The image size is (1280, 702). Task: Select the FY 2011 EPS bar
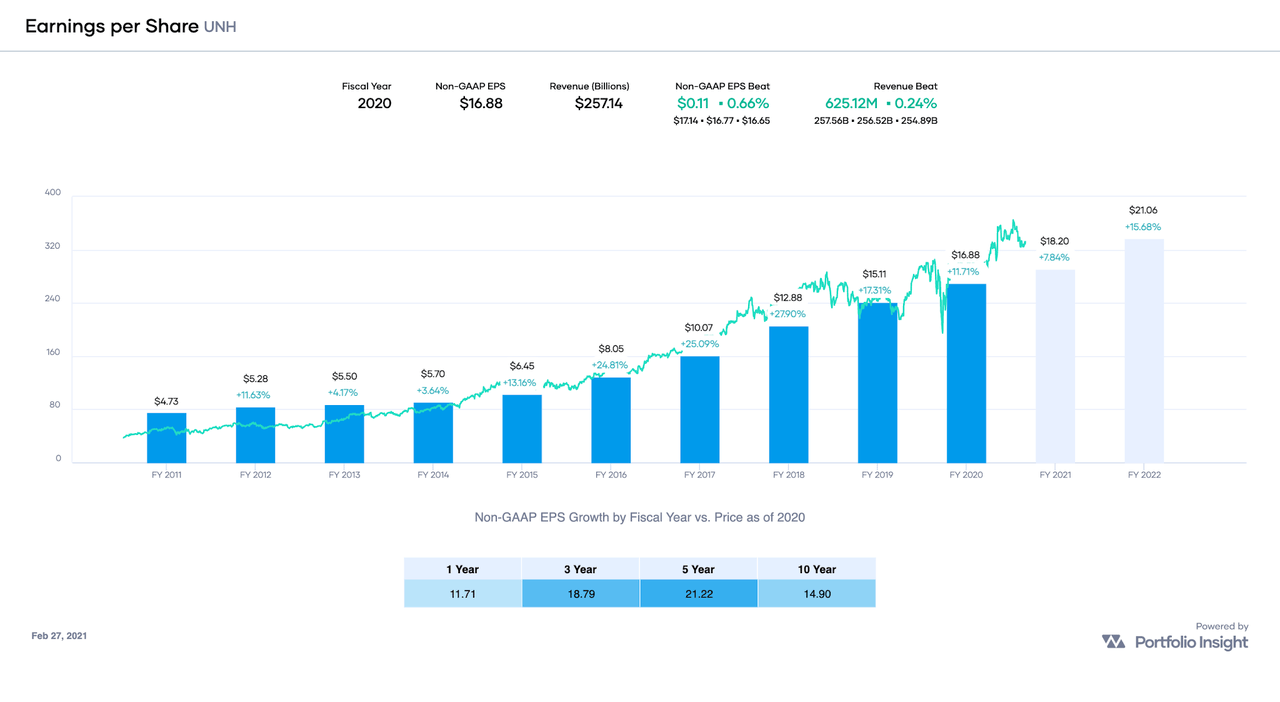pyautogui.click(x=167, y=438)
